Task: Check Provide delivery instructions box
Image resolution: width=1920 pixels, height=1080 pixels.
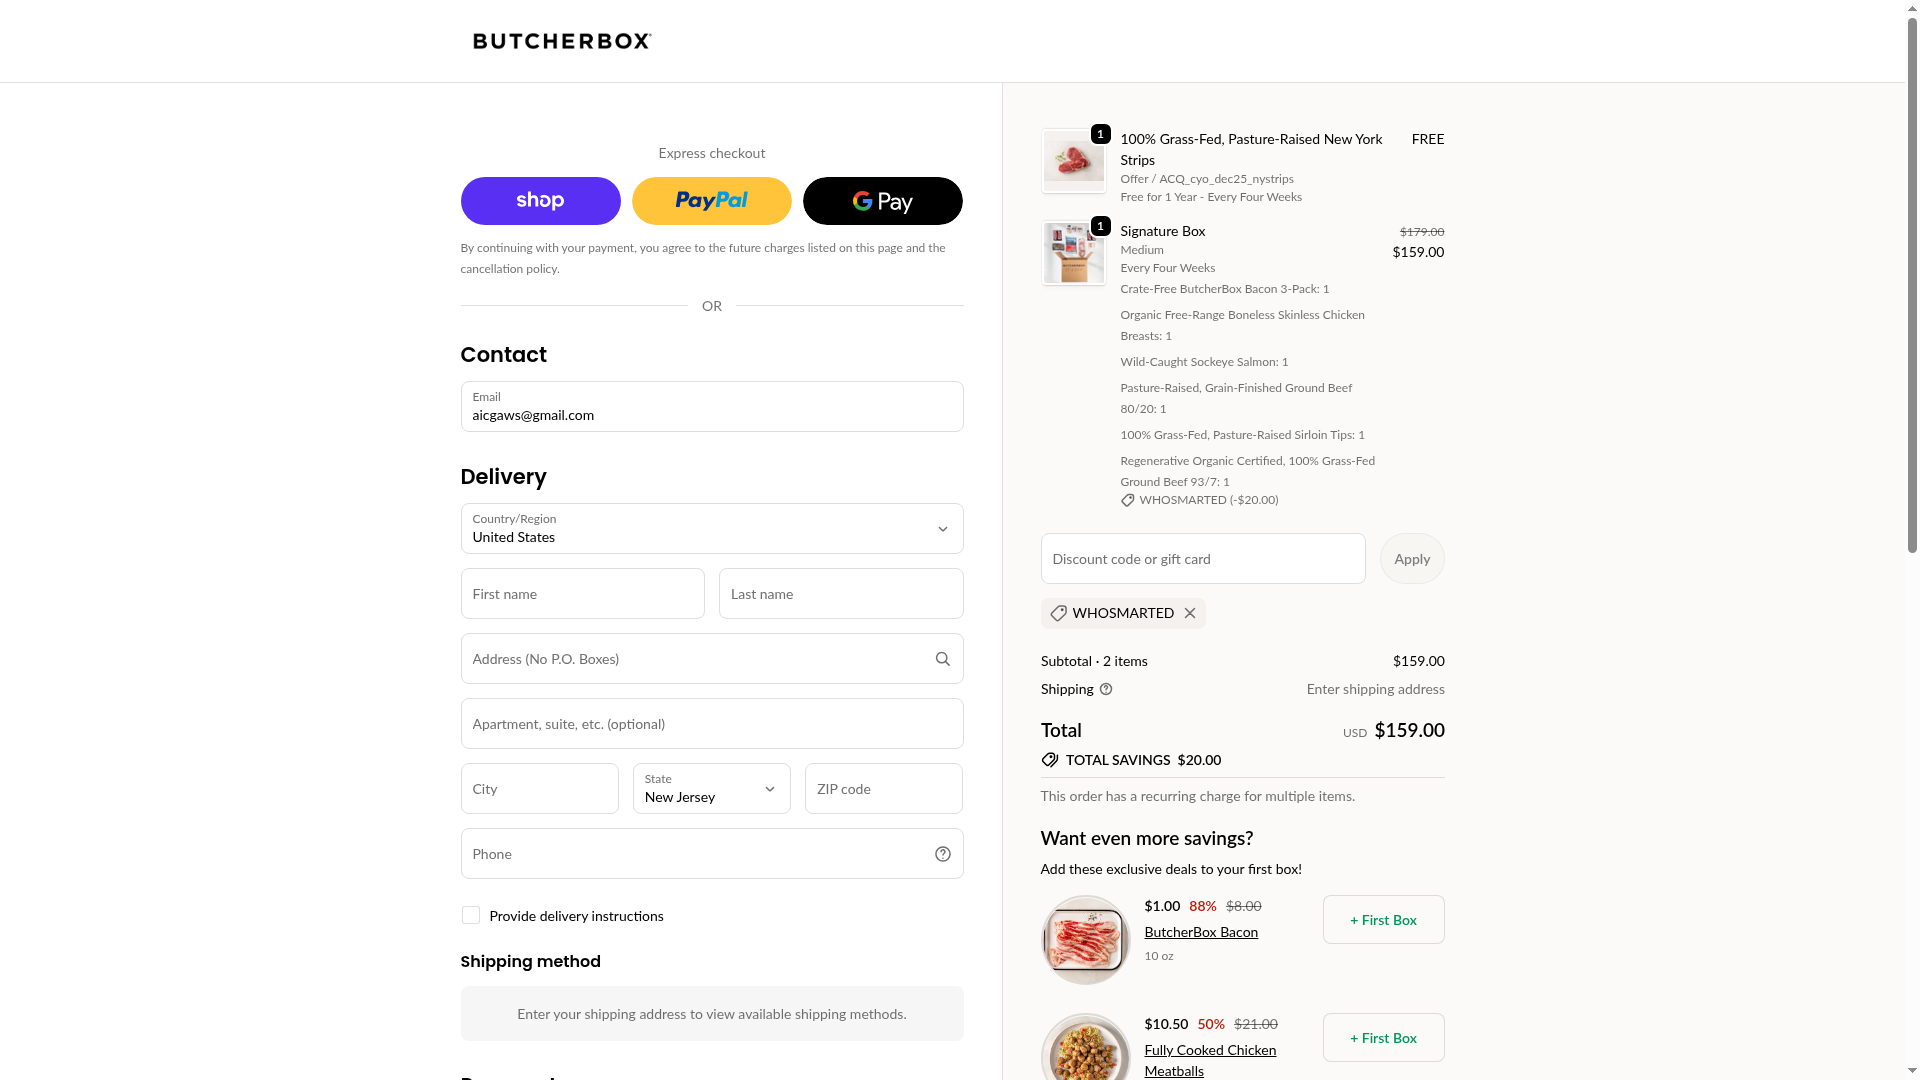Action: pyautogui.click(x=471, y=916)
